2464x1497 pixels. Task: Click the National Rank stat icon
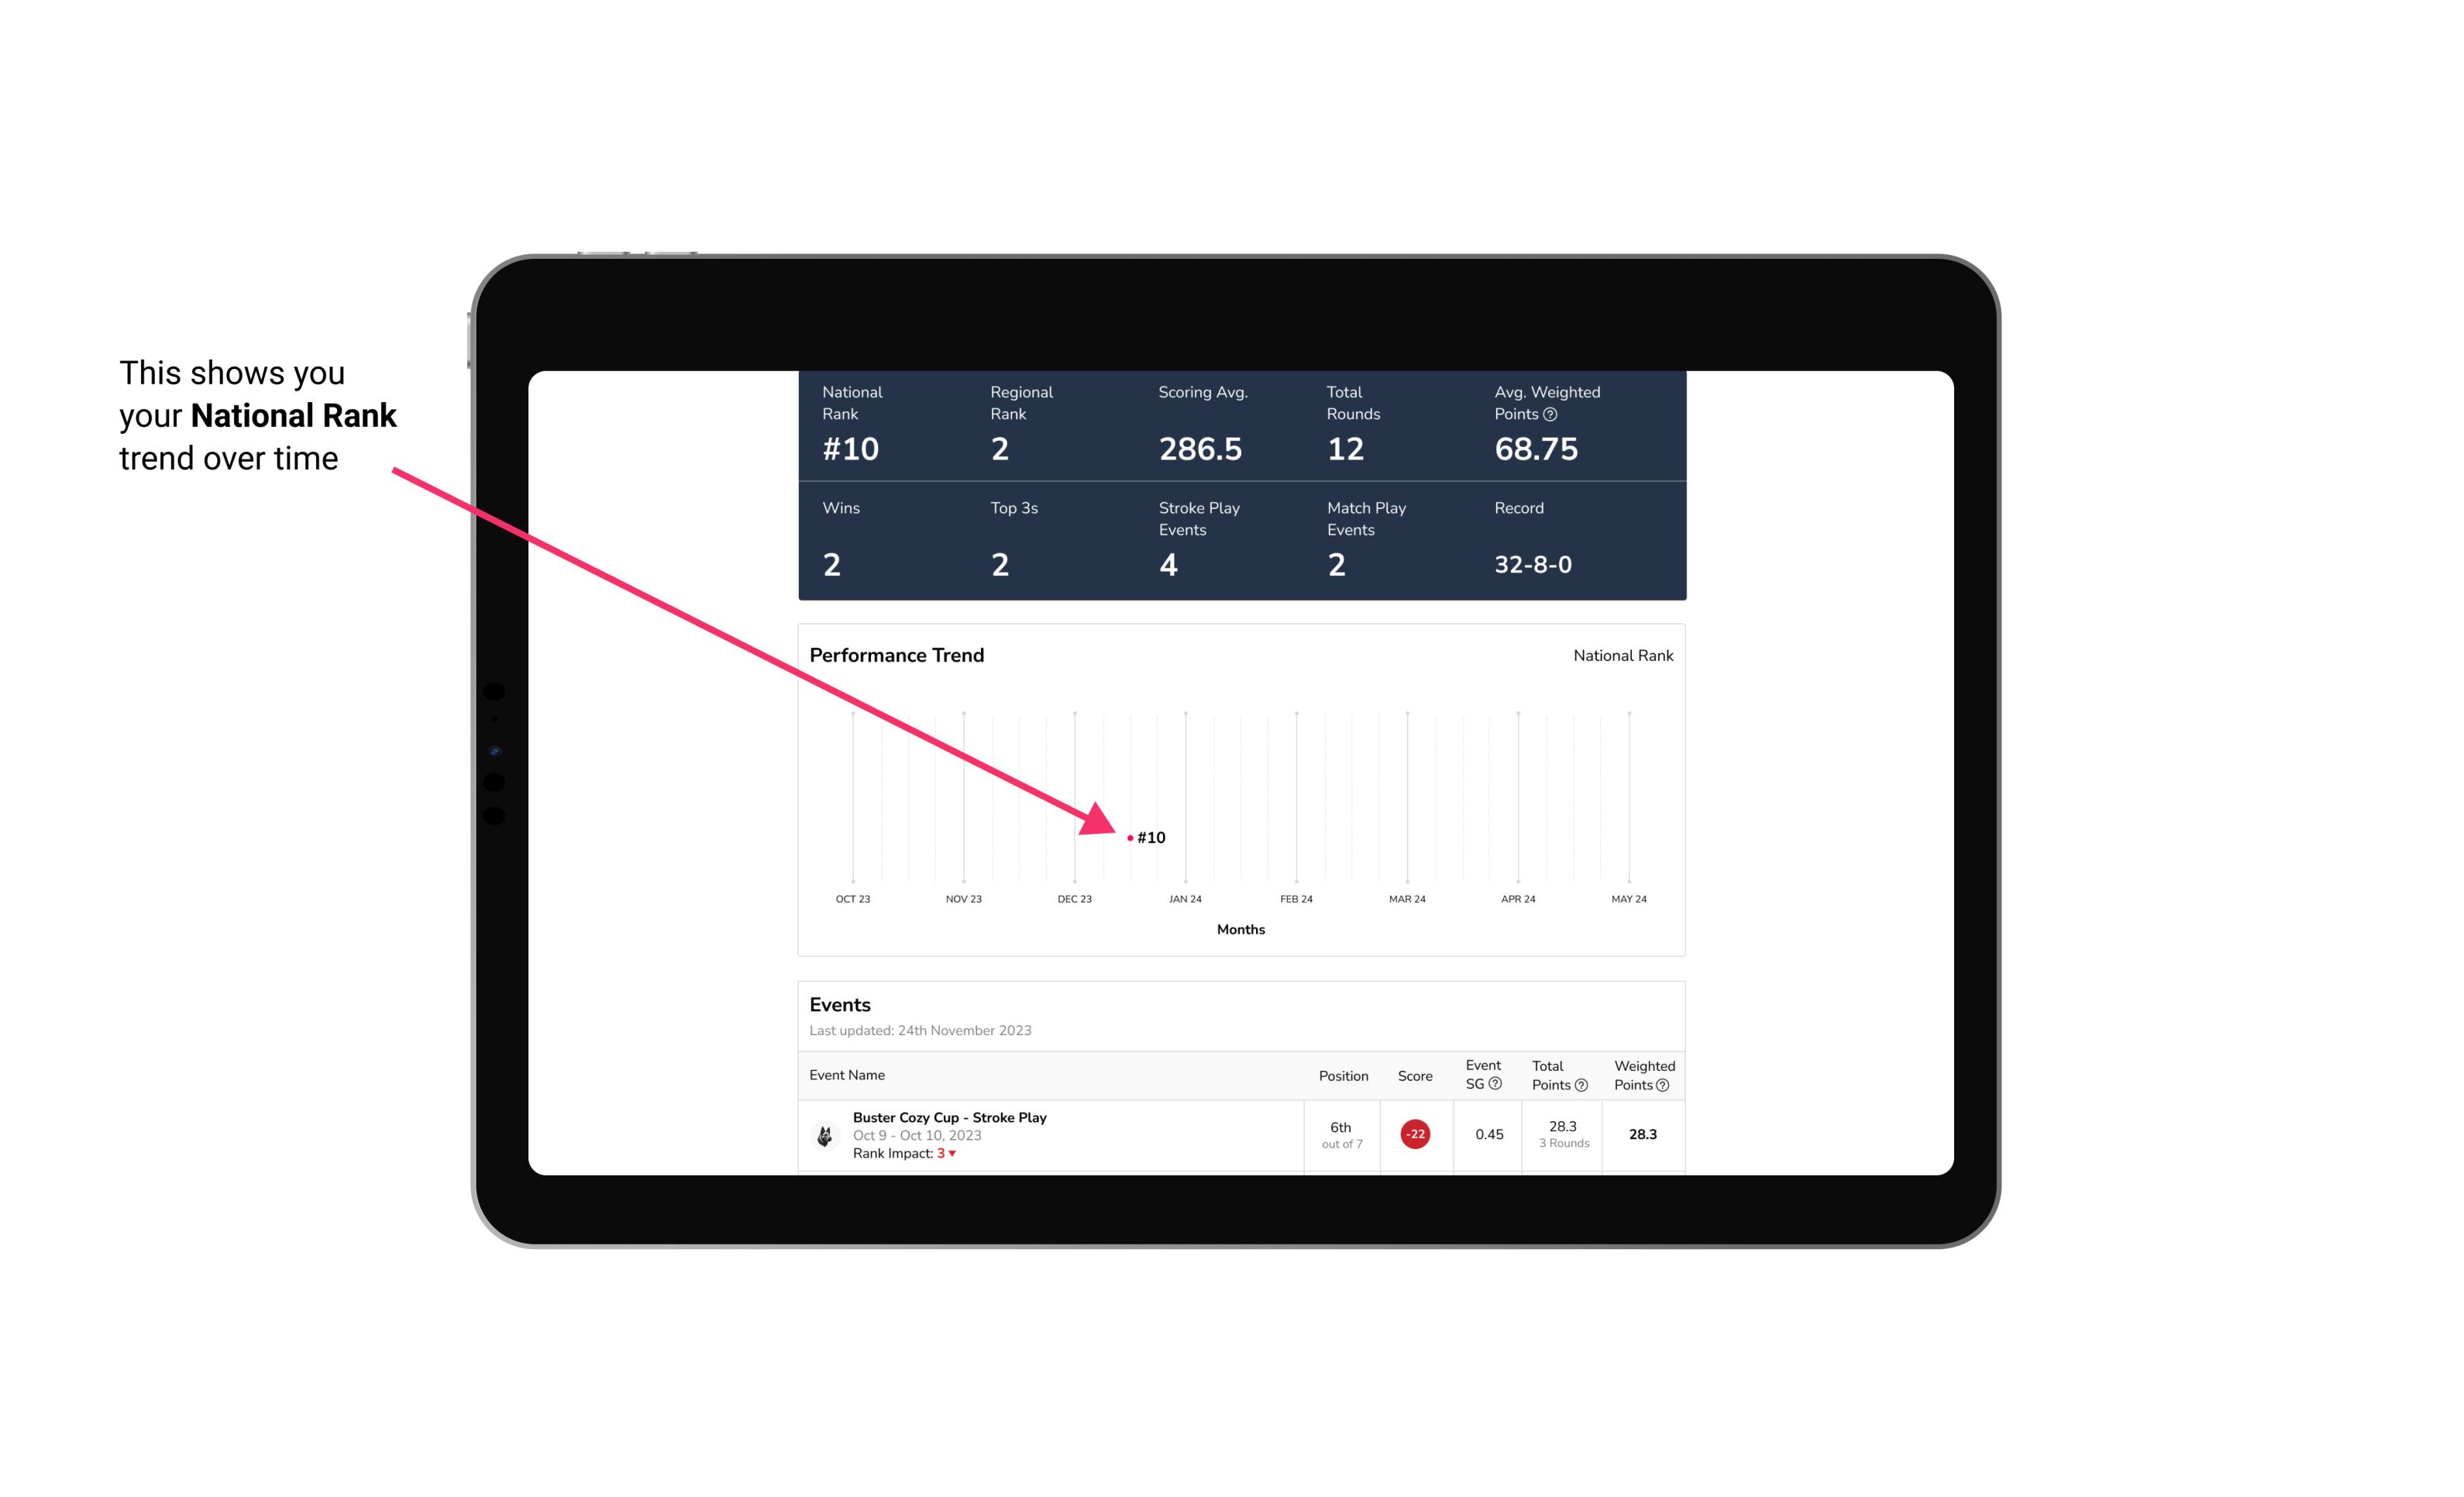point(862,429)
